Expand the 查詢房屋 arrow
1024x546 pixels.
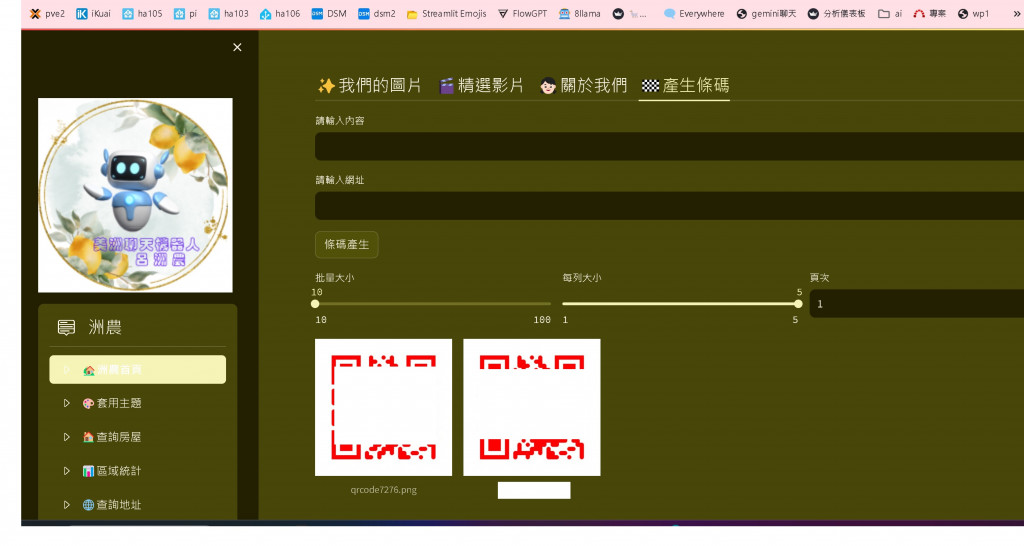[67, 437]
